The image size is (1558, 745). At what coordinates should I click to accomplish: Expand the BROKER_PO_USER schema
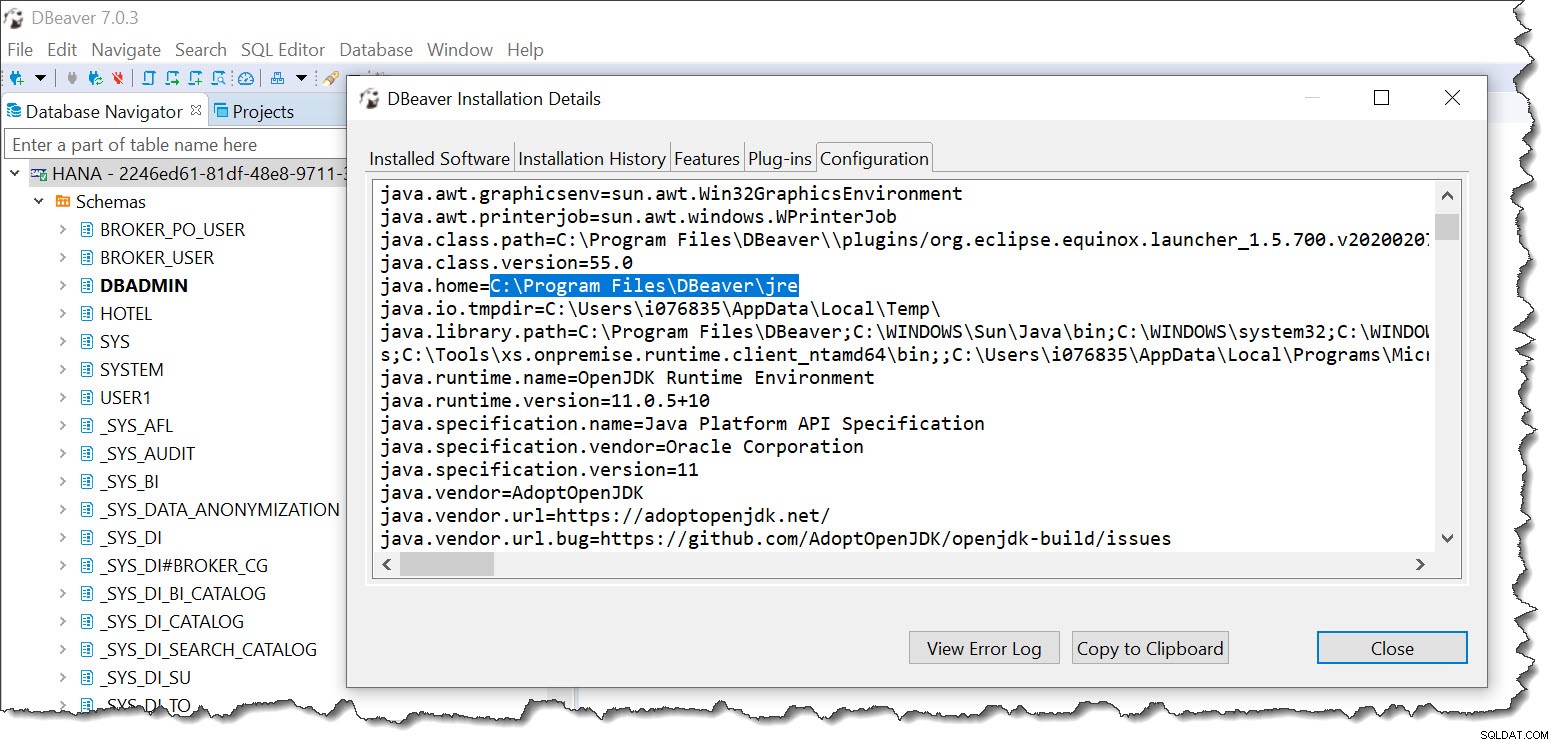tap(63, 229)
